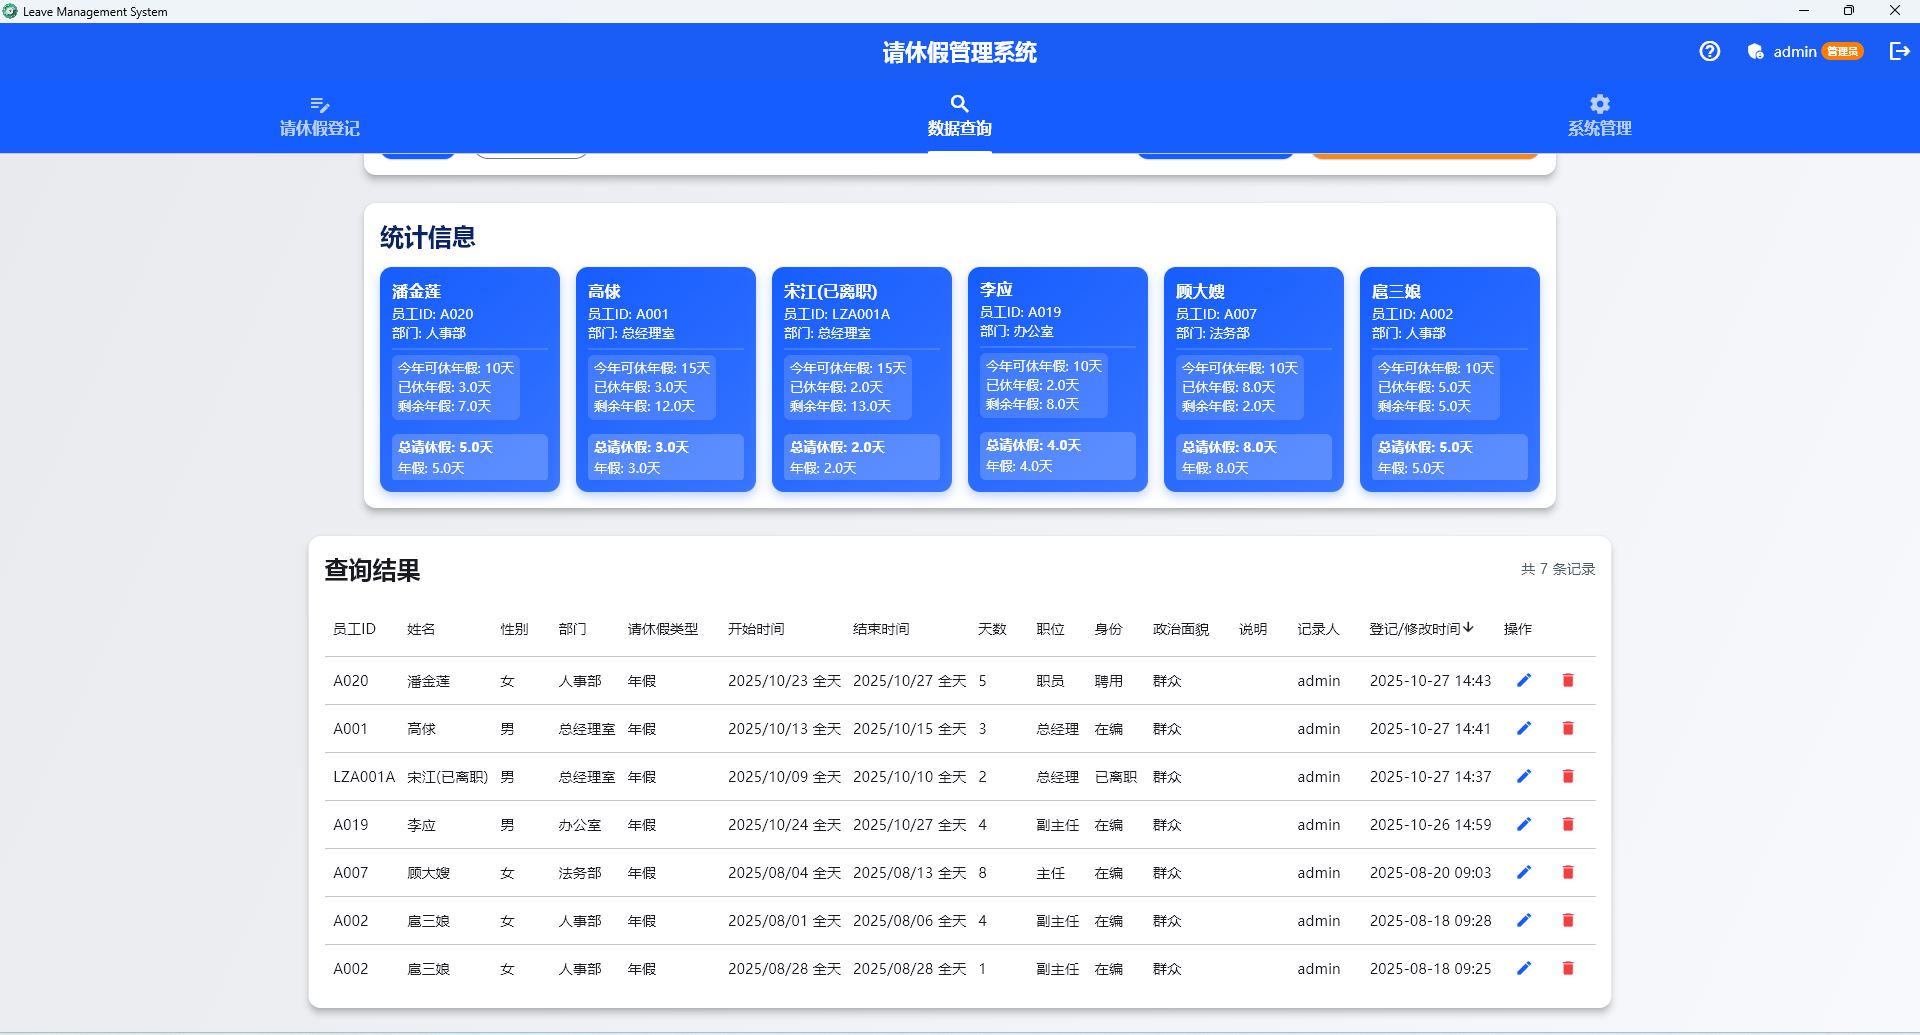Edit 潘金莲's leave record via pencil icon
The width and height of the screenshot is (1920, 1035).
[1525, 680]
